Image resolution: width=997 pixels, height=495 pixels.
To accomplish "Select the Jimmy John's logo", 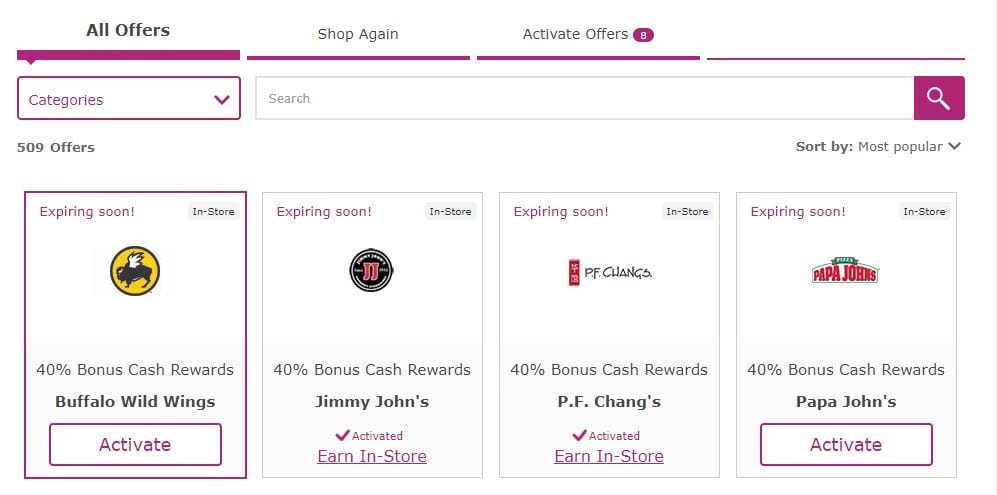I will [371, 270].
